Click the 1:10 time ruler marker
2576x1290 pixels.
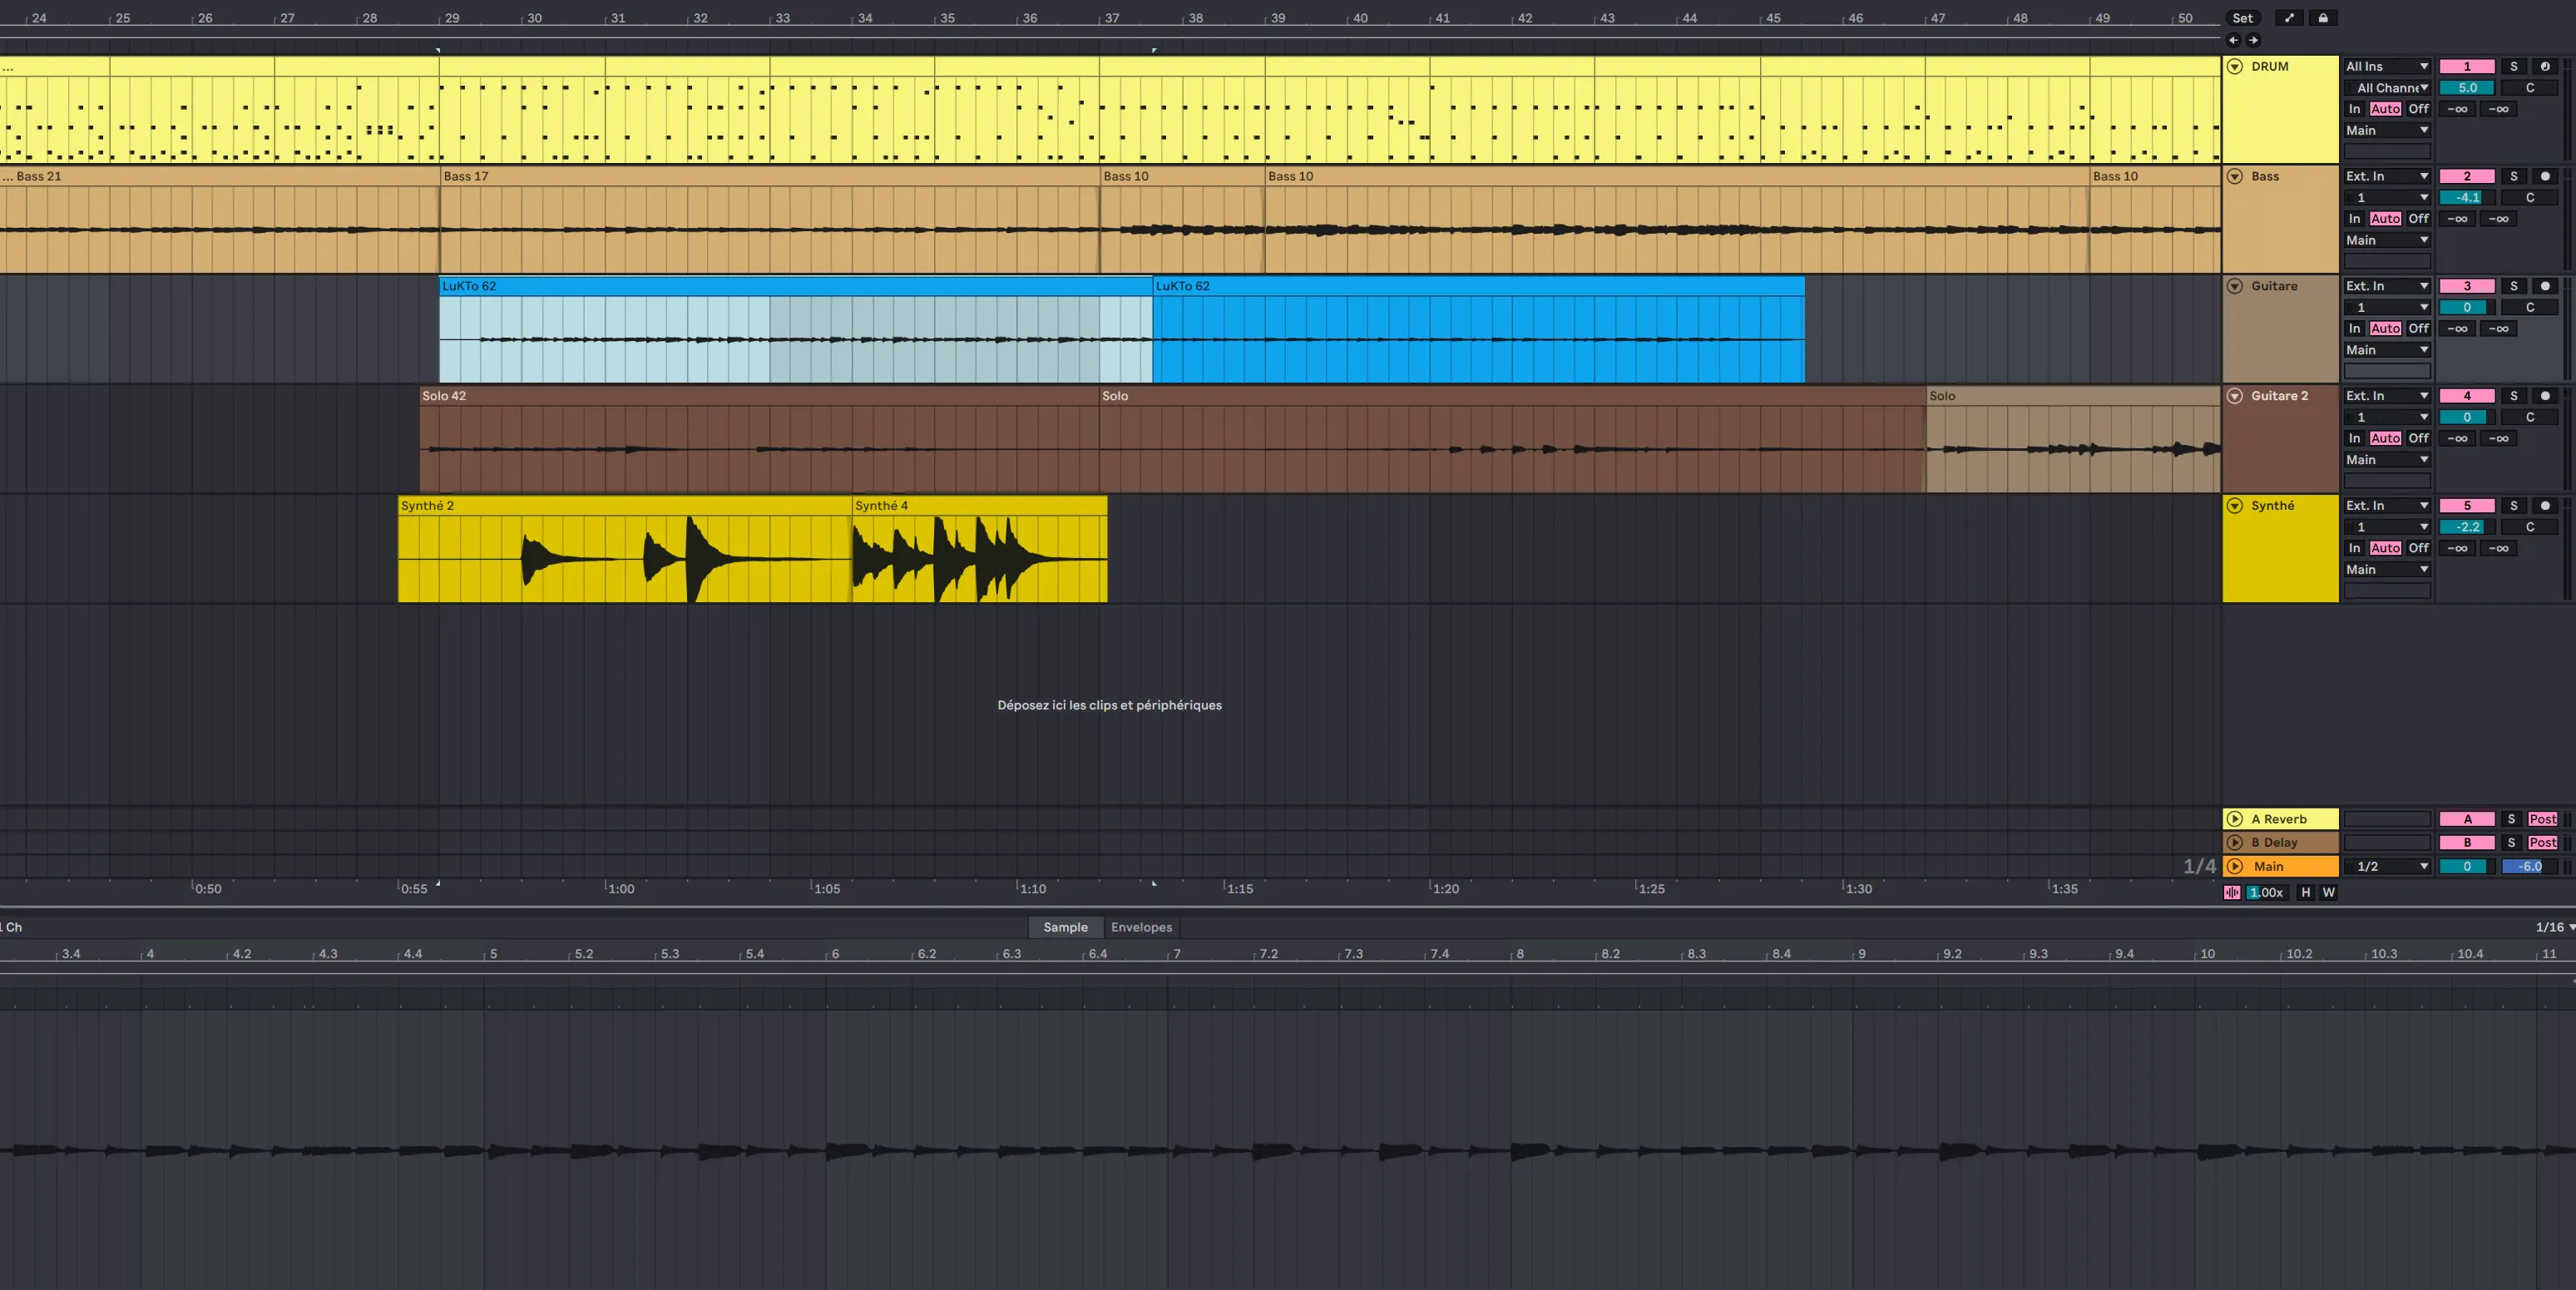click(1033, 889)
